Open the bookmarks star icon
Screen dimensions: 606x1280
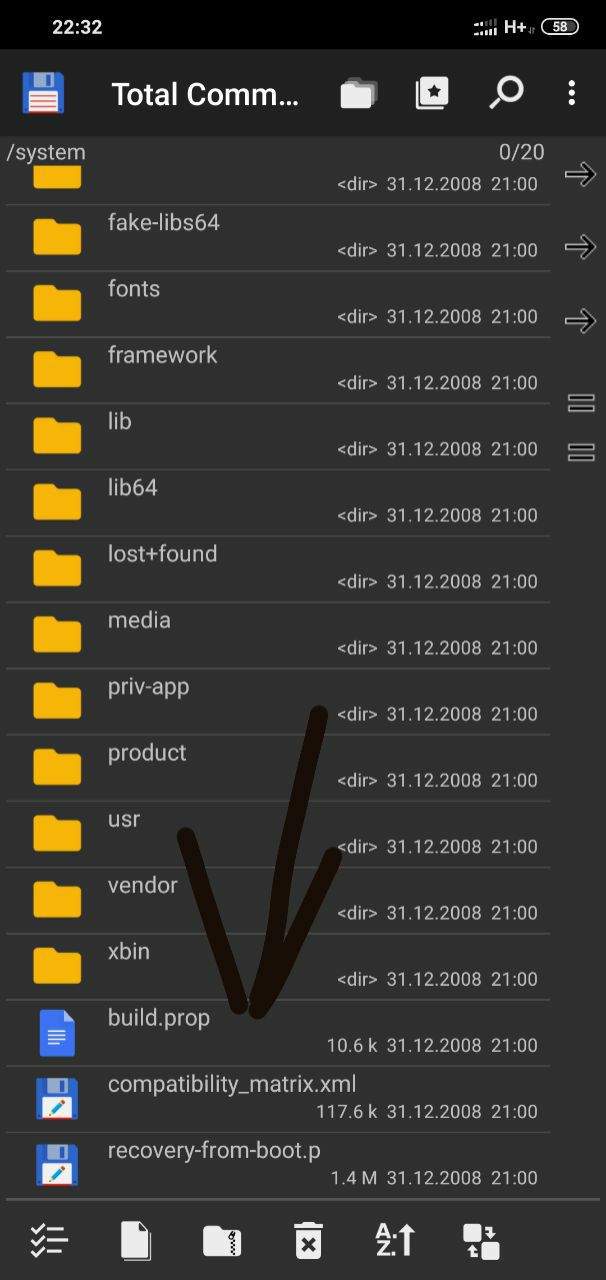coord(432,94)
